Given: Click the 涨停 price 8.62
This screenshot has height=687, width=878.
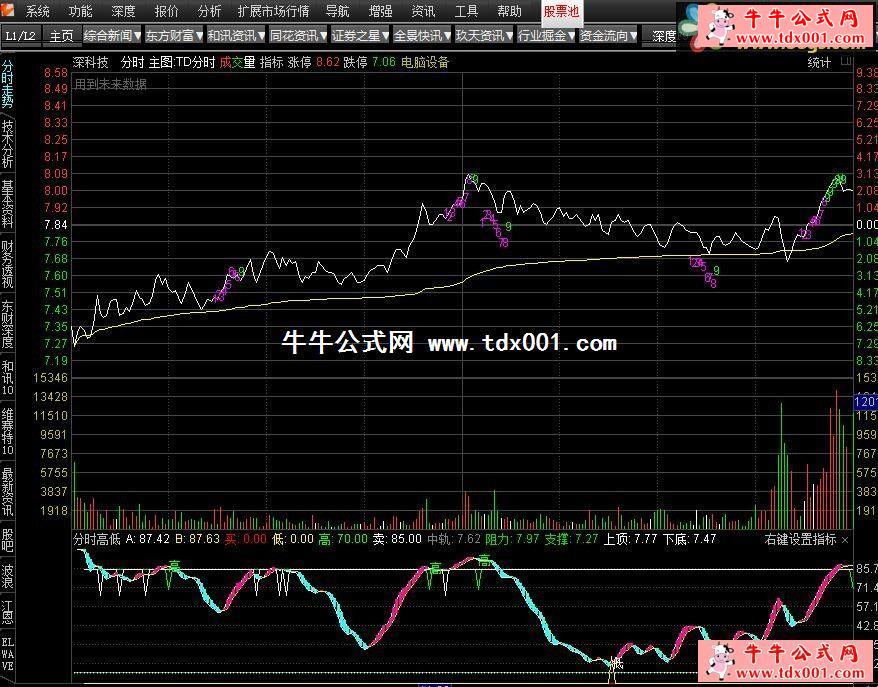Looking at the screenshot, I should pyautogui.click(x=328, y=62).
